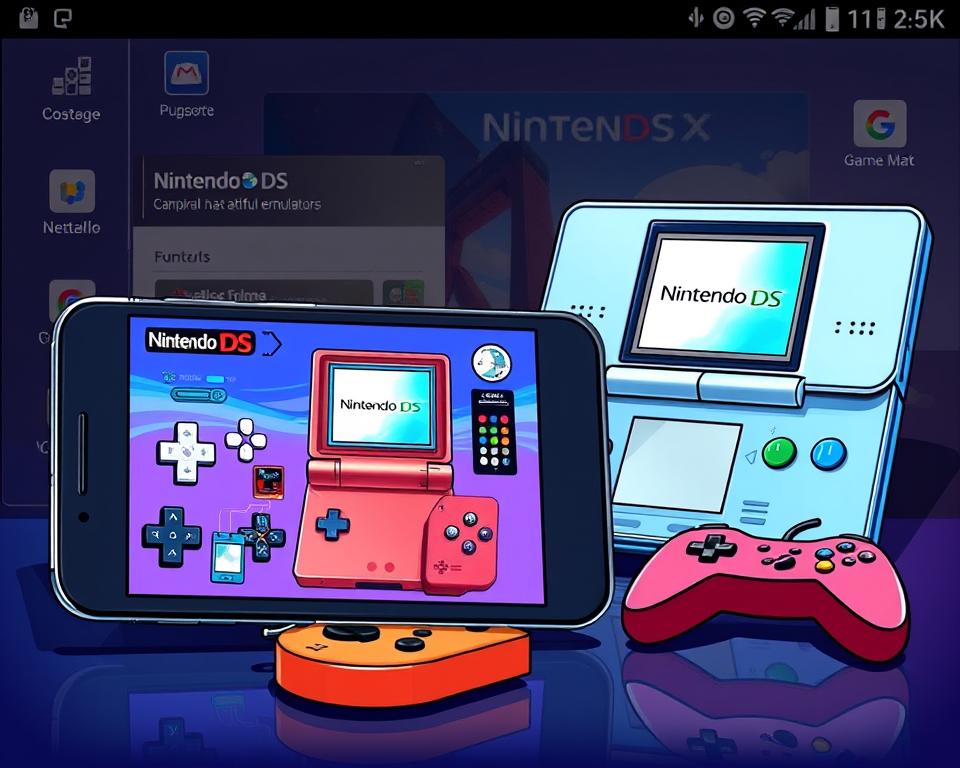Tap the white D-pad on phone screen

(186, 453)
